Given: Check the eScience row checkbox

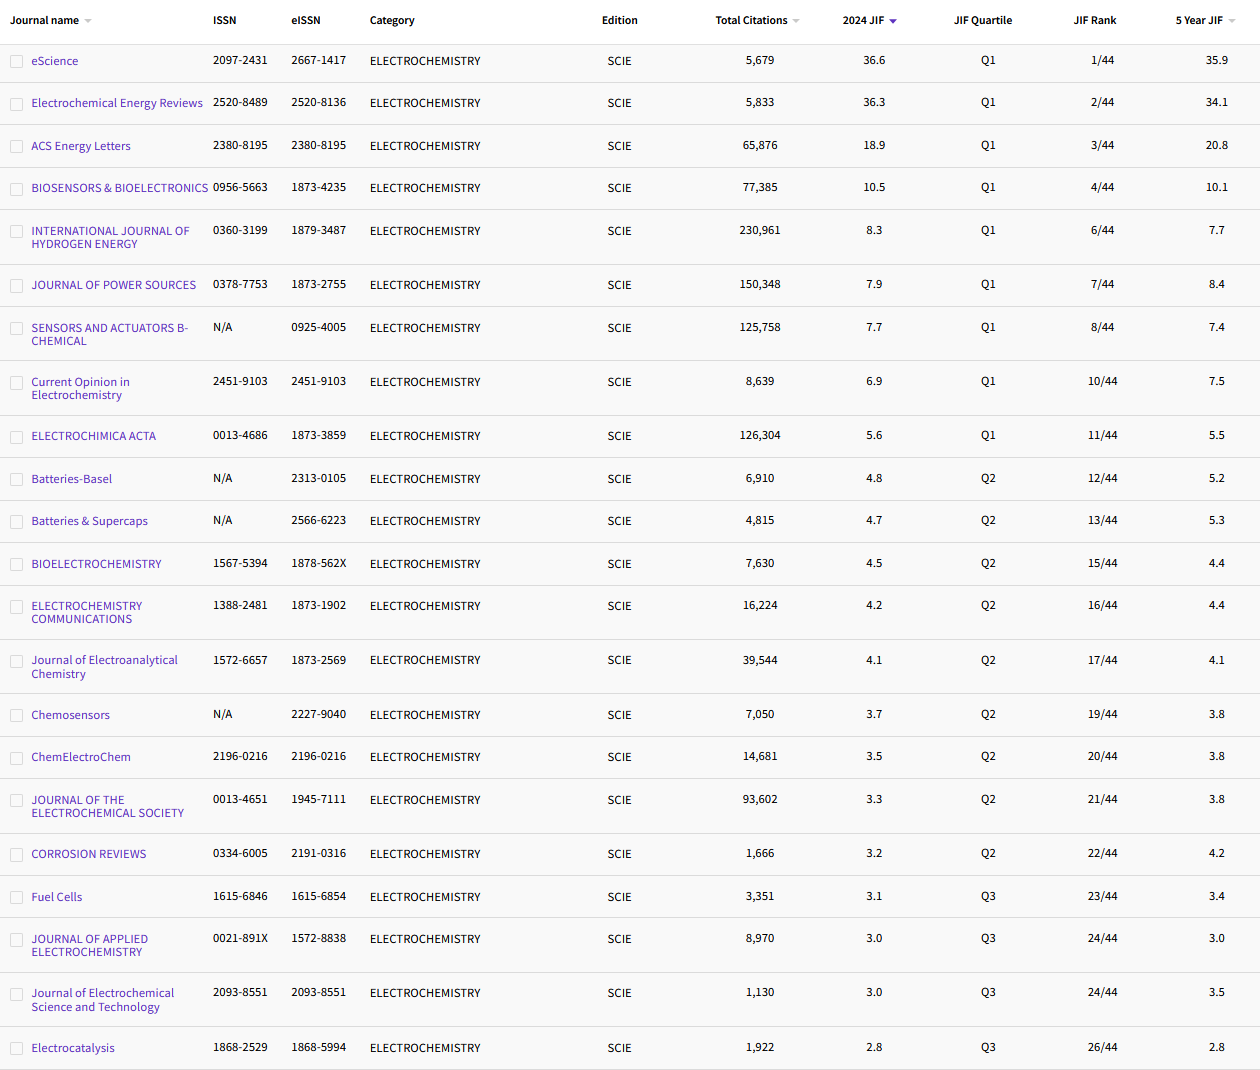Looking at the screenshot, I should 16,62.
